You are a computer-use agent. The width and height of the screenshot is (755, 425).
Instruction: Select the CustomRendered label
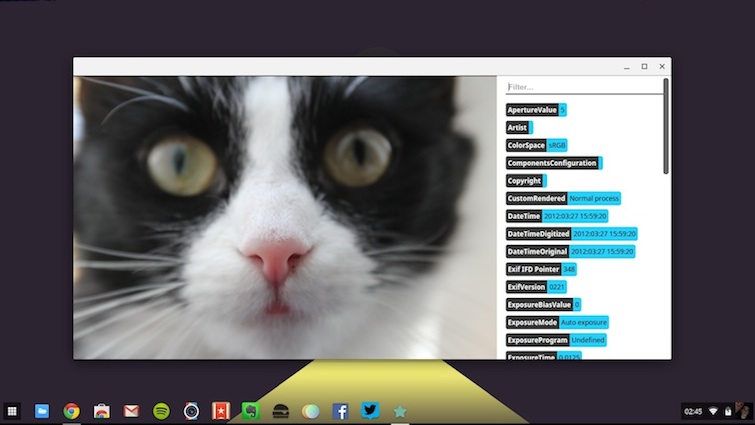point(536,198)
